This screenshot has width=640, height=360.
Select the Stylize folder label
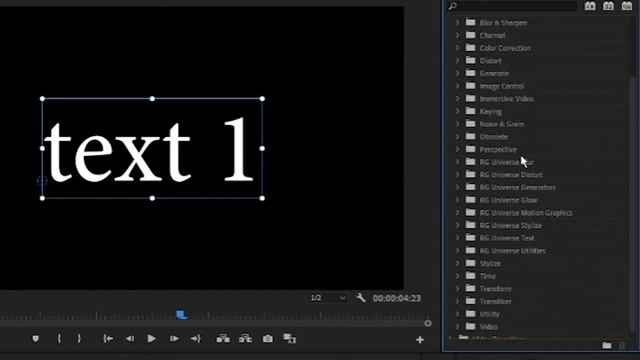[x=490, y=264]
